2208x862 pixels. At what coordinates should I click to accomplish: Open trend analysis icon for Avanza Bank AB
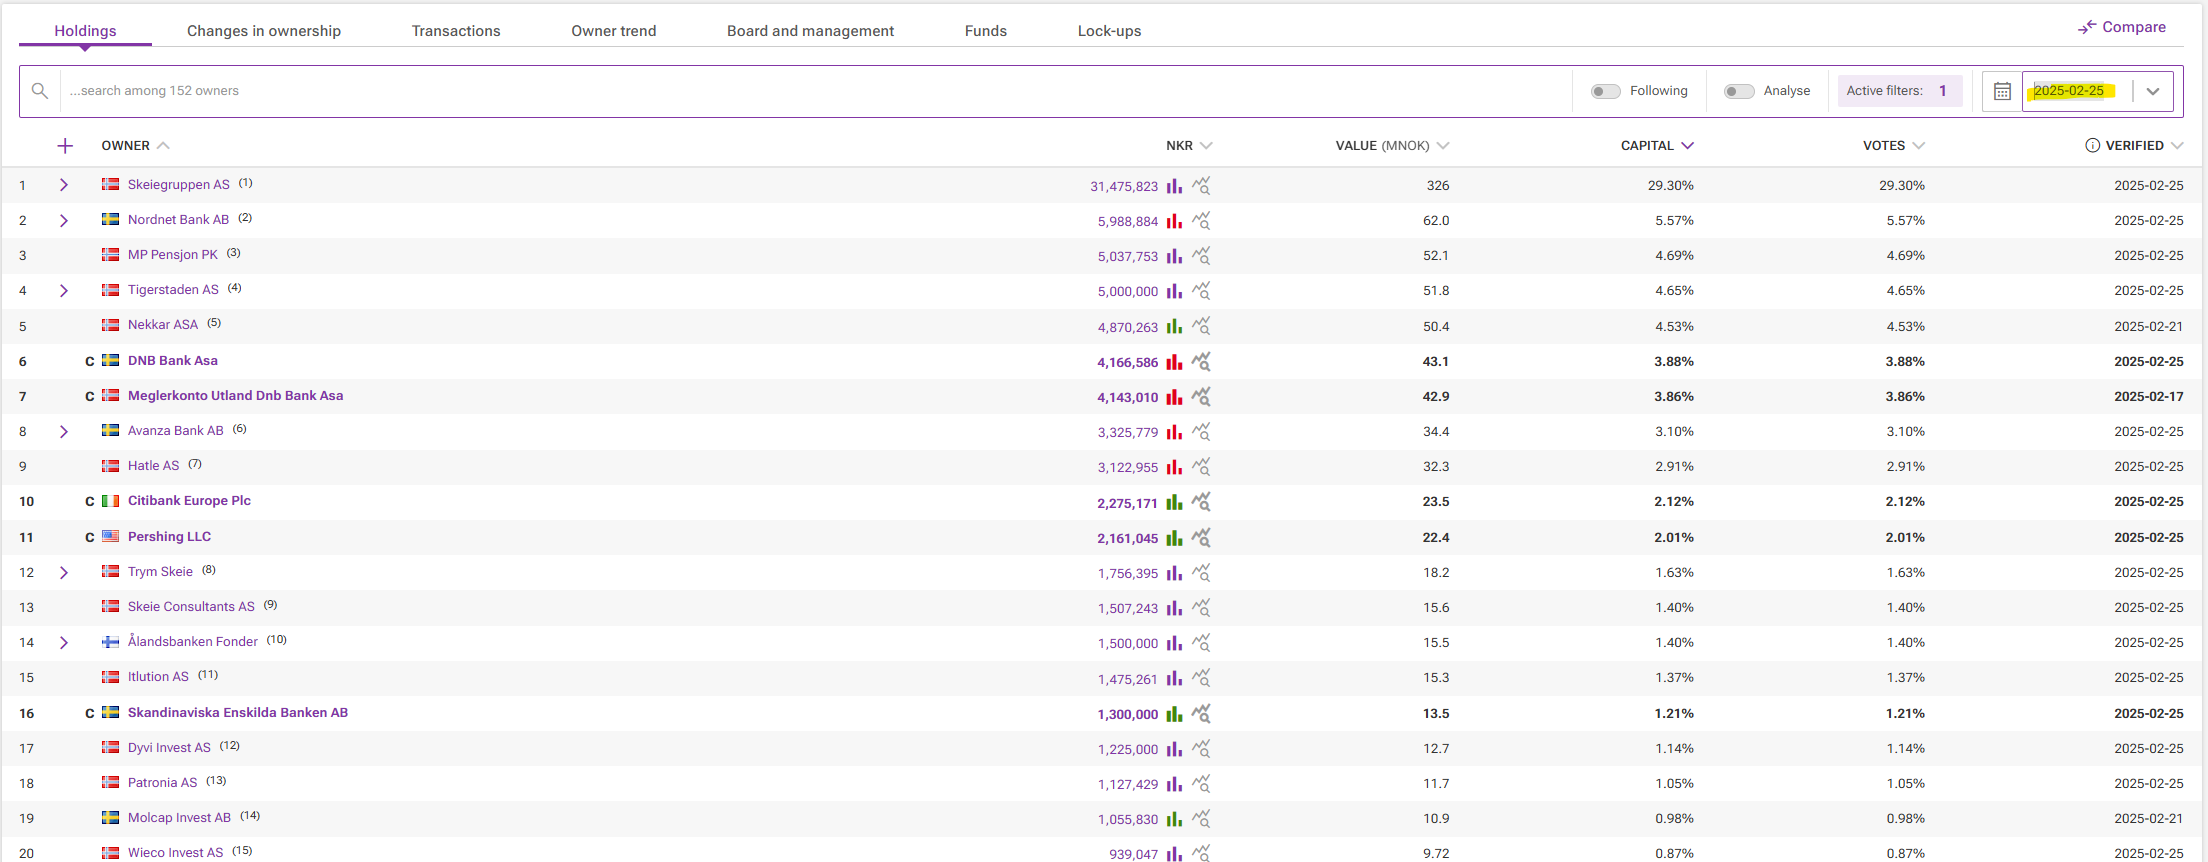pos(1201,432)
